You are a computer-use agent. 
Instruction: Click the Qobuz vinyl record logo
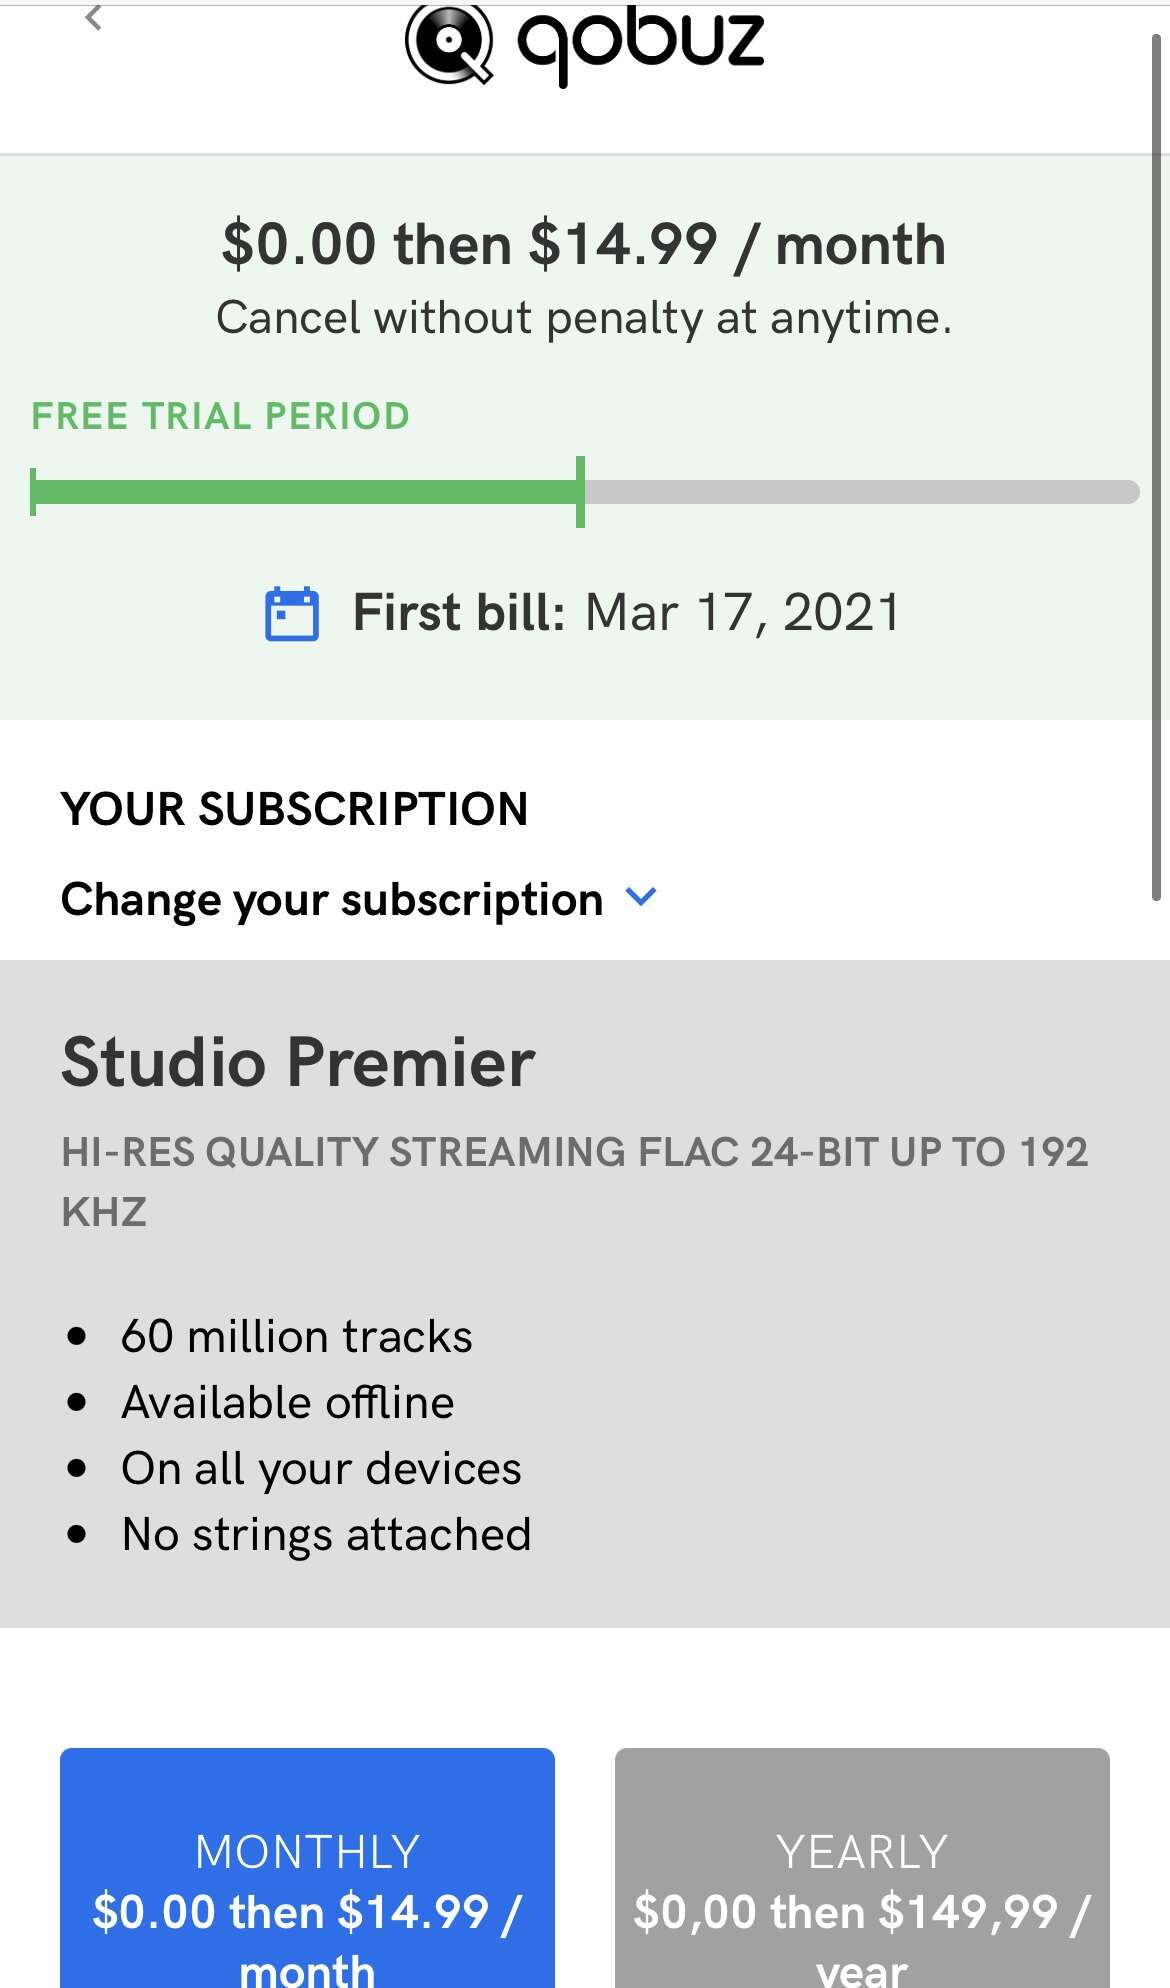coord(449,43)
